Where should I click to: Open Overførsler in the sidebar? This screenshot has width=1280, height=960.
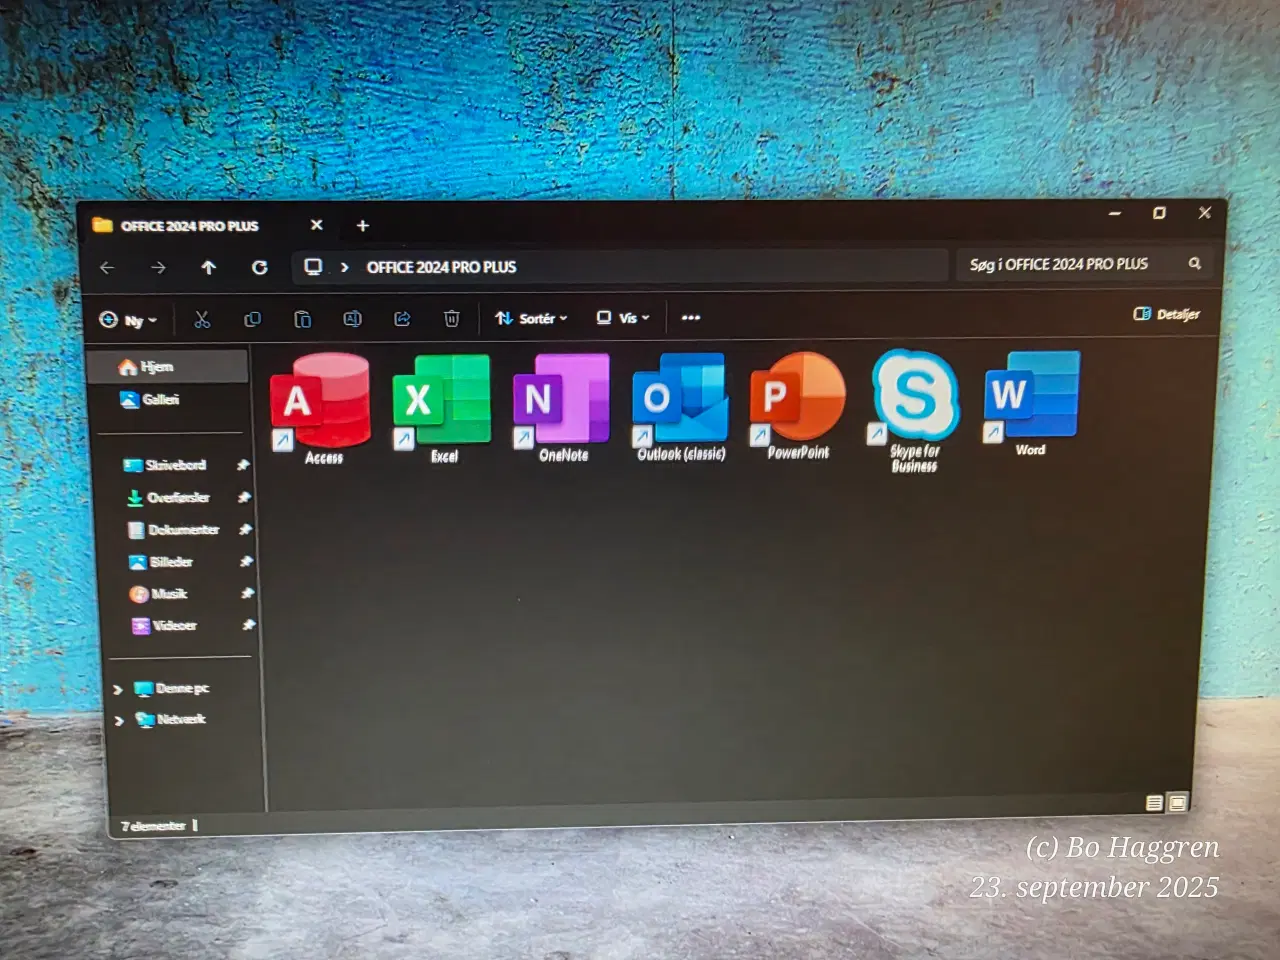point(167,498)
